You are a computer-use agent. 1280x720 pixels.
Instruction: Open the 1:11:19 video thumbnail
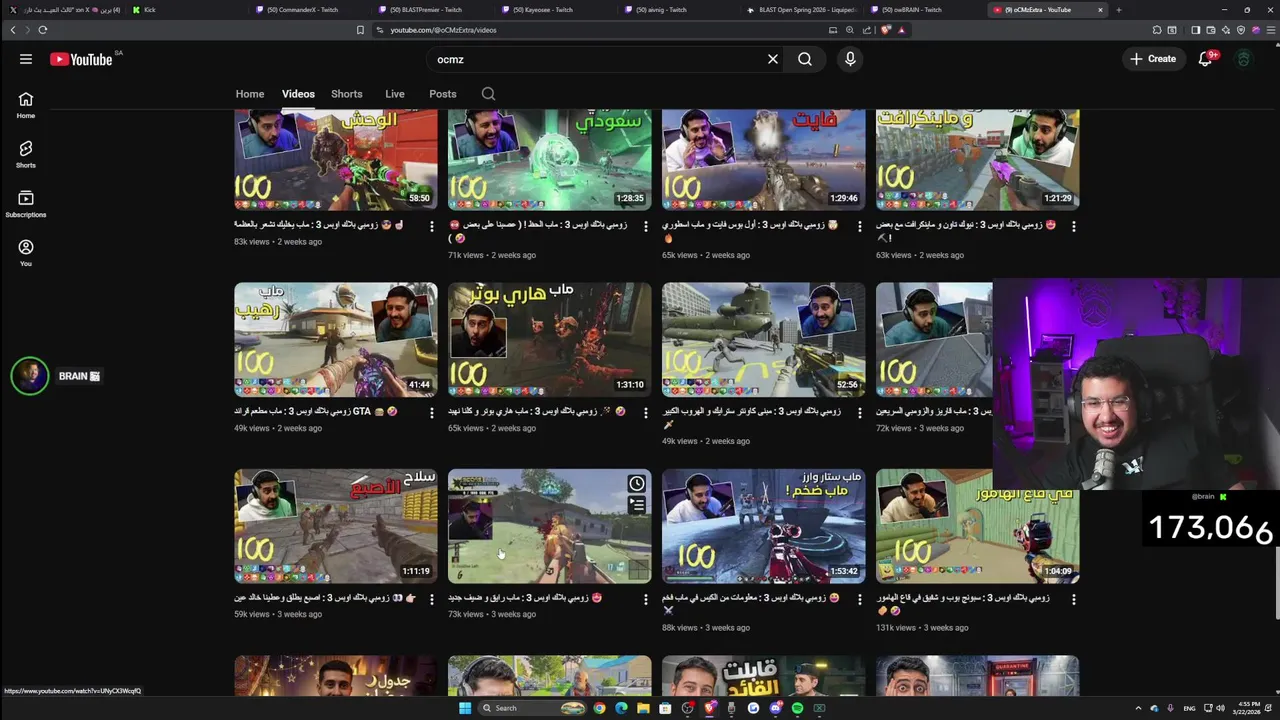(x=335, y=526)
